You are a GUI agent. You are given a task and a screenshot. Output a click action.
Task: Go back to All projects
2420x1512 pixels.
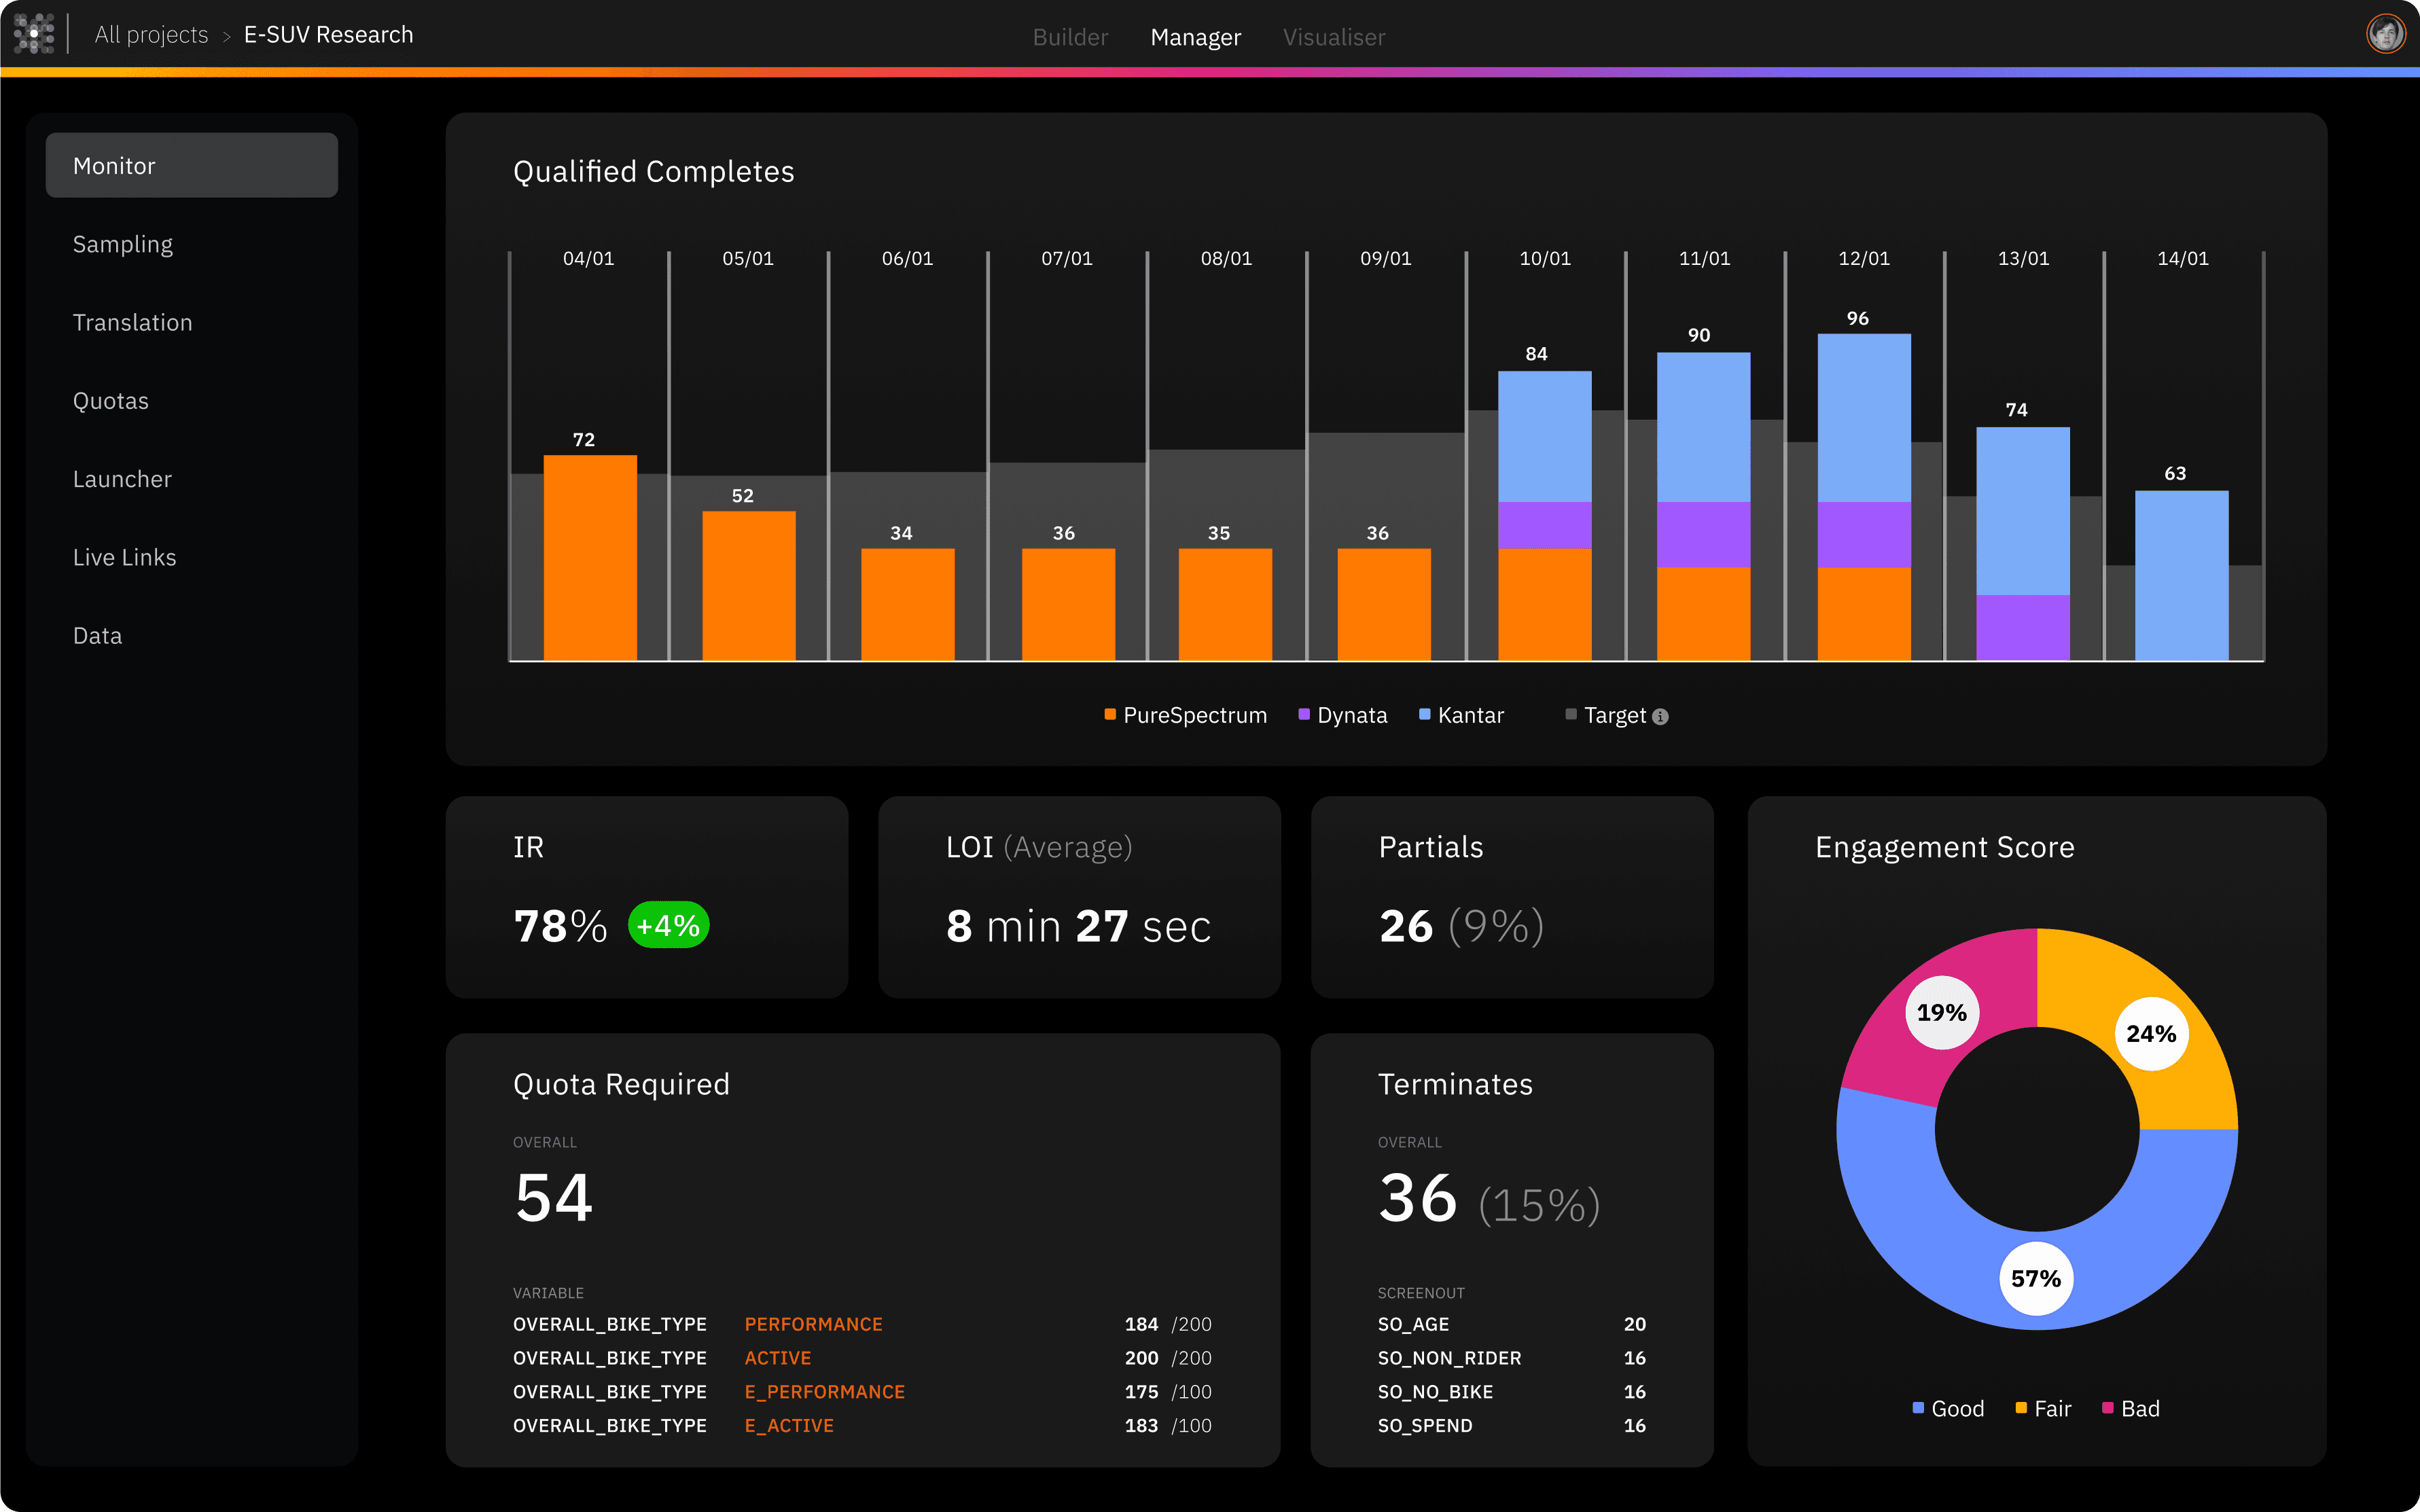click(x=151, y=35)
